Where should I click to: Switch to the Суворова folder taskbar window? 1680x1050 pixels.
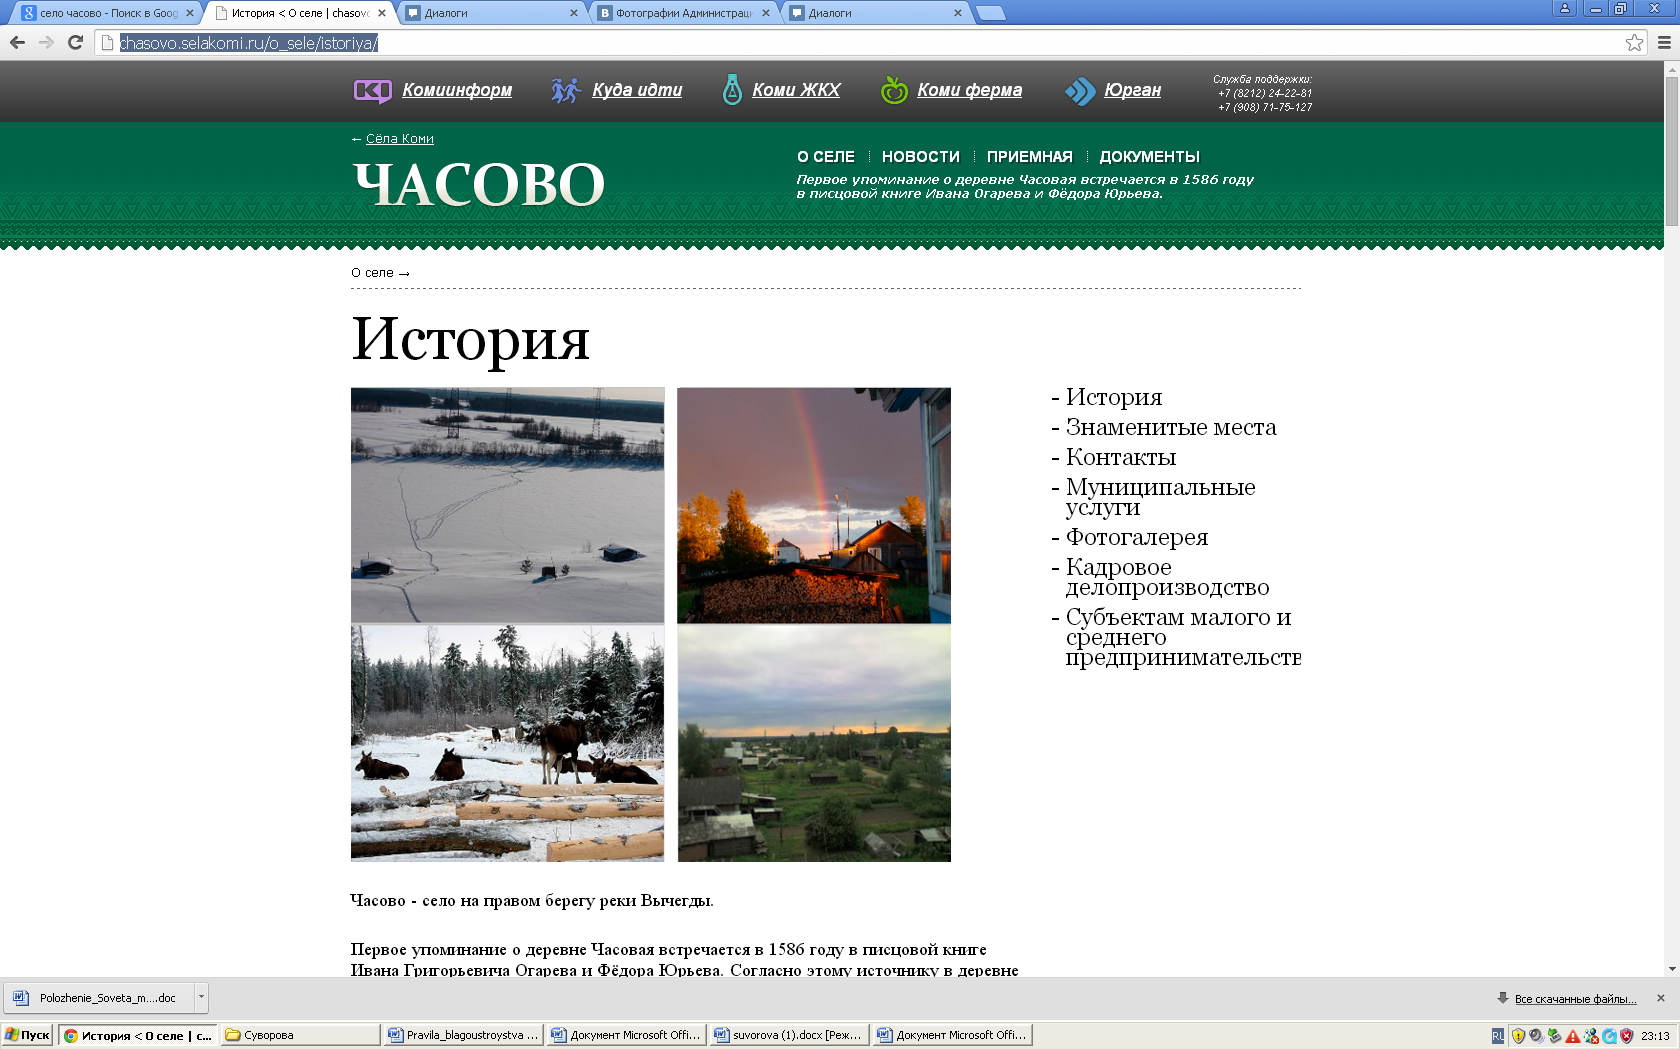pyautogui.click(x=300, y=1035)
